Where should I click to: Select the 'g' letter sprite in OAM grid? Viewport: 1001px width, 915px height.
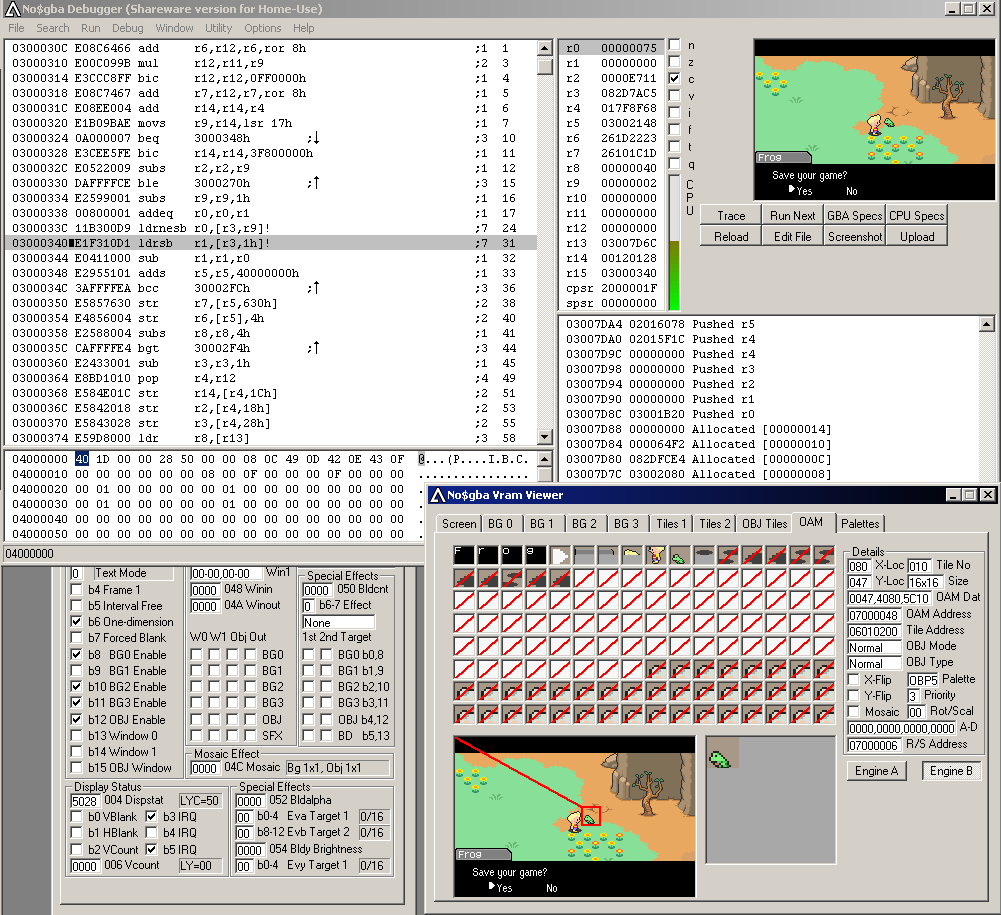pos(536,555)
